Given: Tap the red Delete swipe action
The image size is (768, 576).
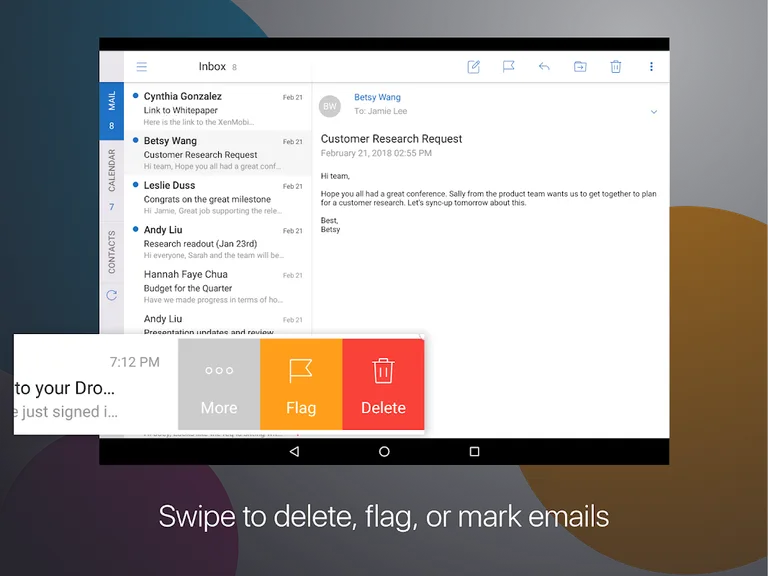Looking at the screenshot, I should pos(383,386).
